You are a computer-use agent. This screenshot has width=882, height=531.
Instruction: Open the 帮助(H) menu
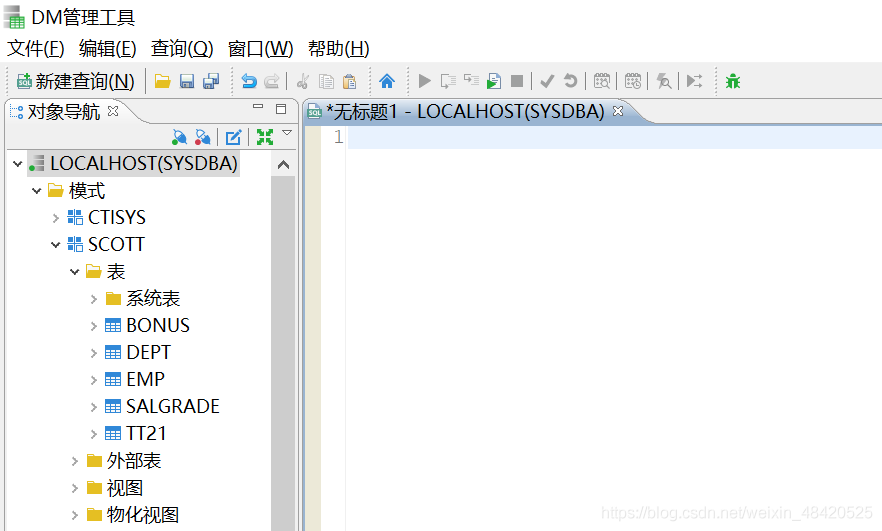(x=339, y=49)
